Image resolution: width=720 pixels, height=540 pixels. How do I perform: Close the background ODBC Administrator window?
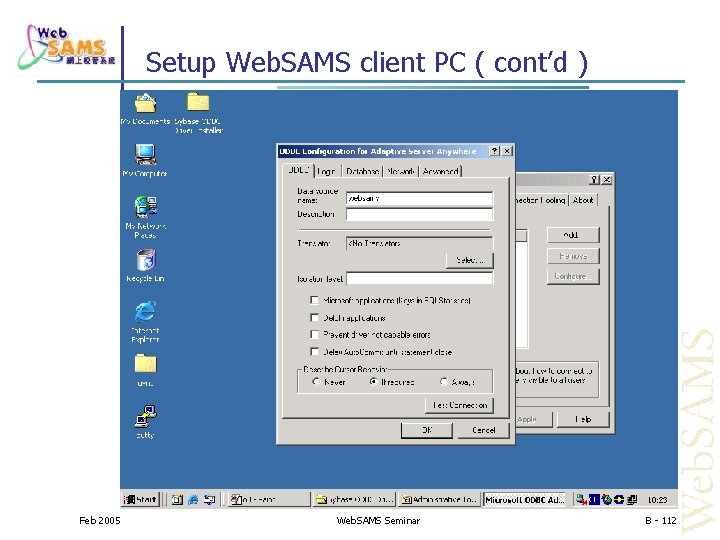(607, 180)
